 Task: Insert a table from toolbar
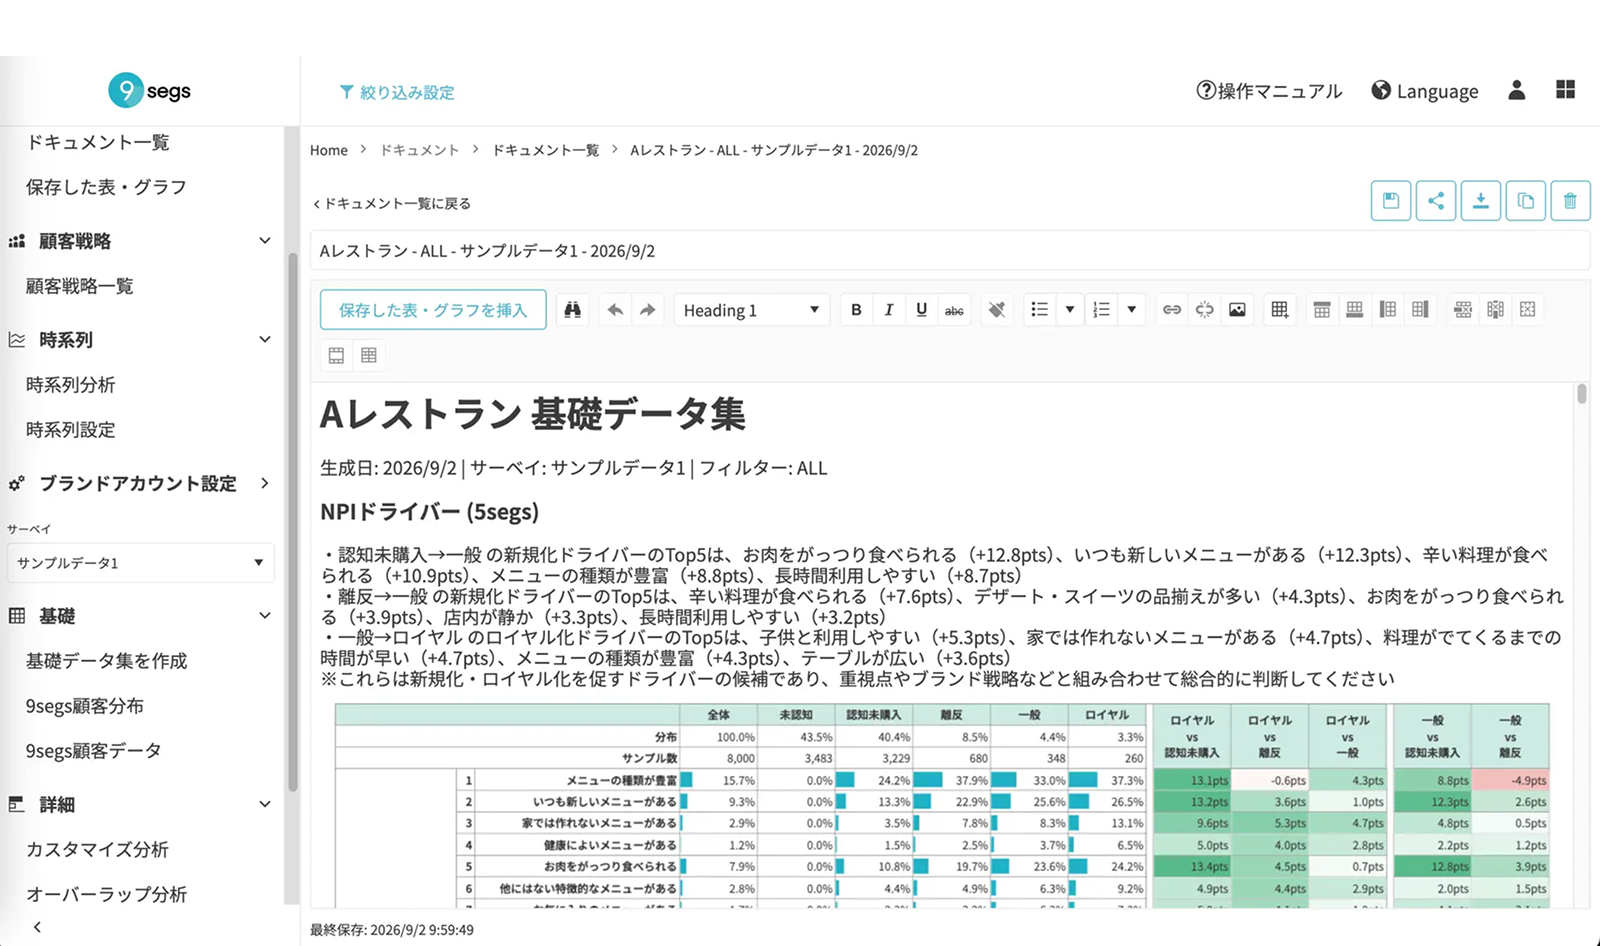point(1279,310)
